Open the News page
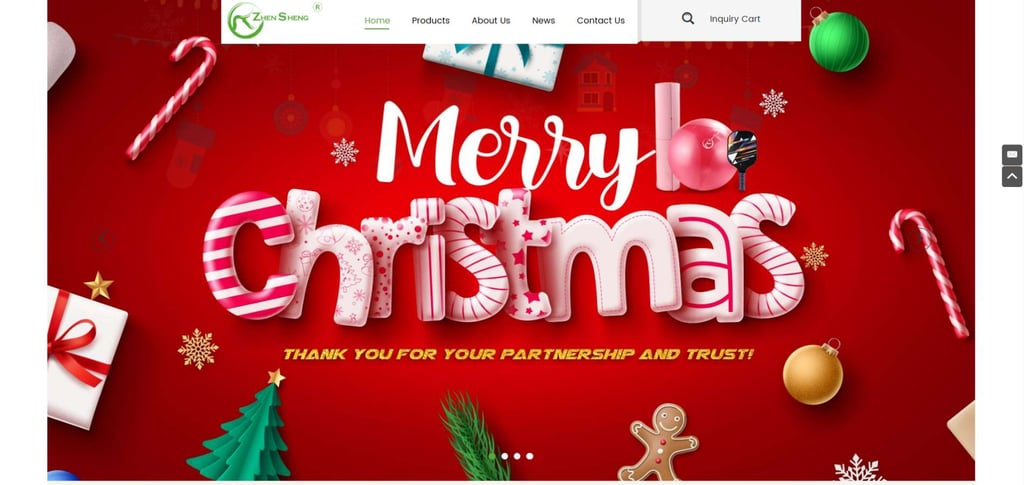Viewport: 1024px width, 485px height. pyautogui.click(x=543, y=20)
